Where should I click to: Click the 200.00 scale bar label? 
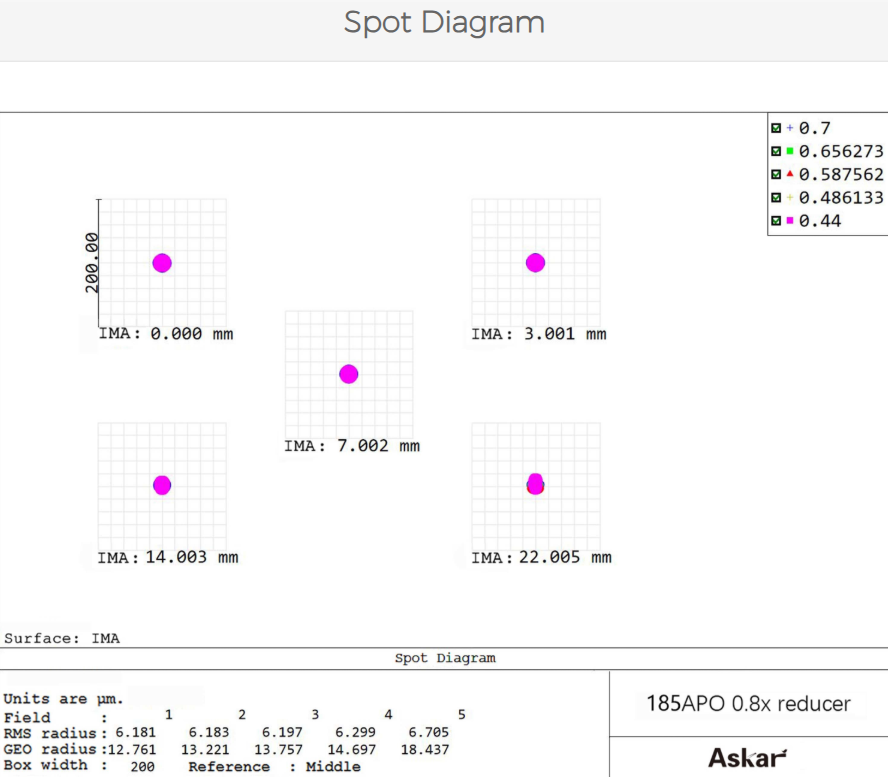92,262
